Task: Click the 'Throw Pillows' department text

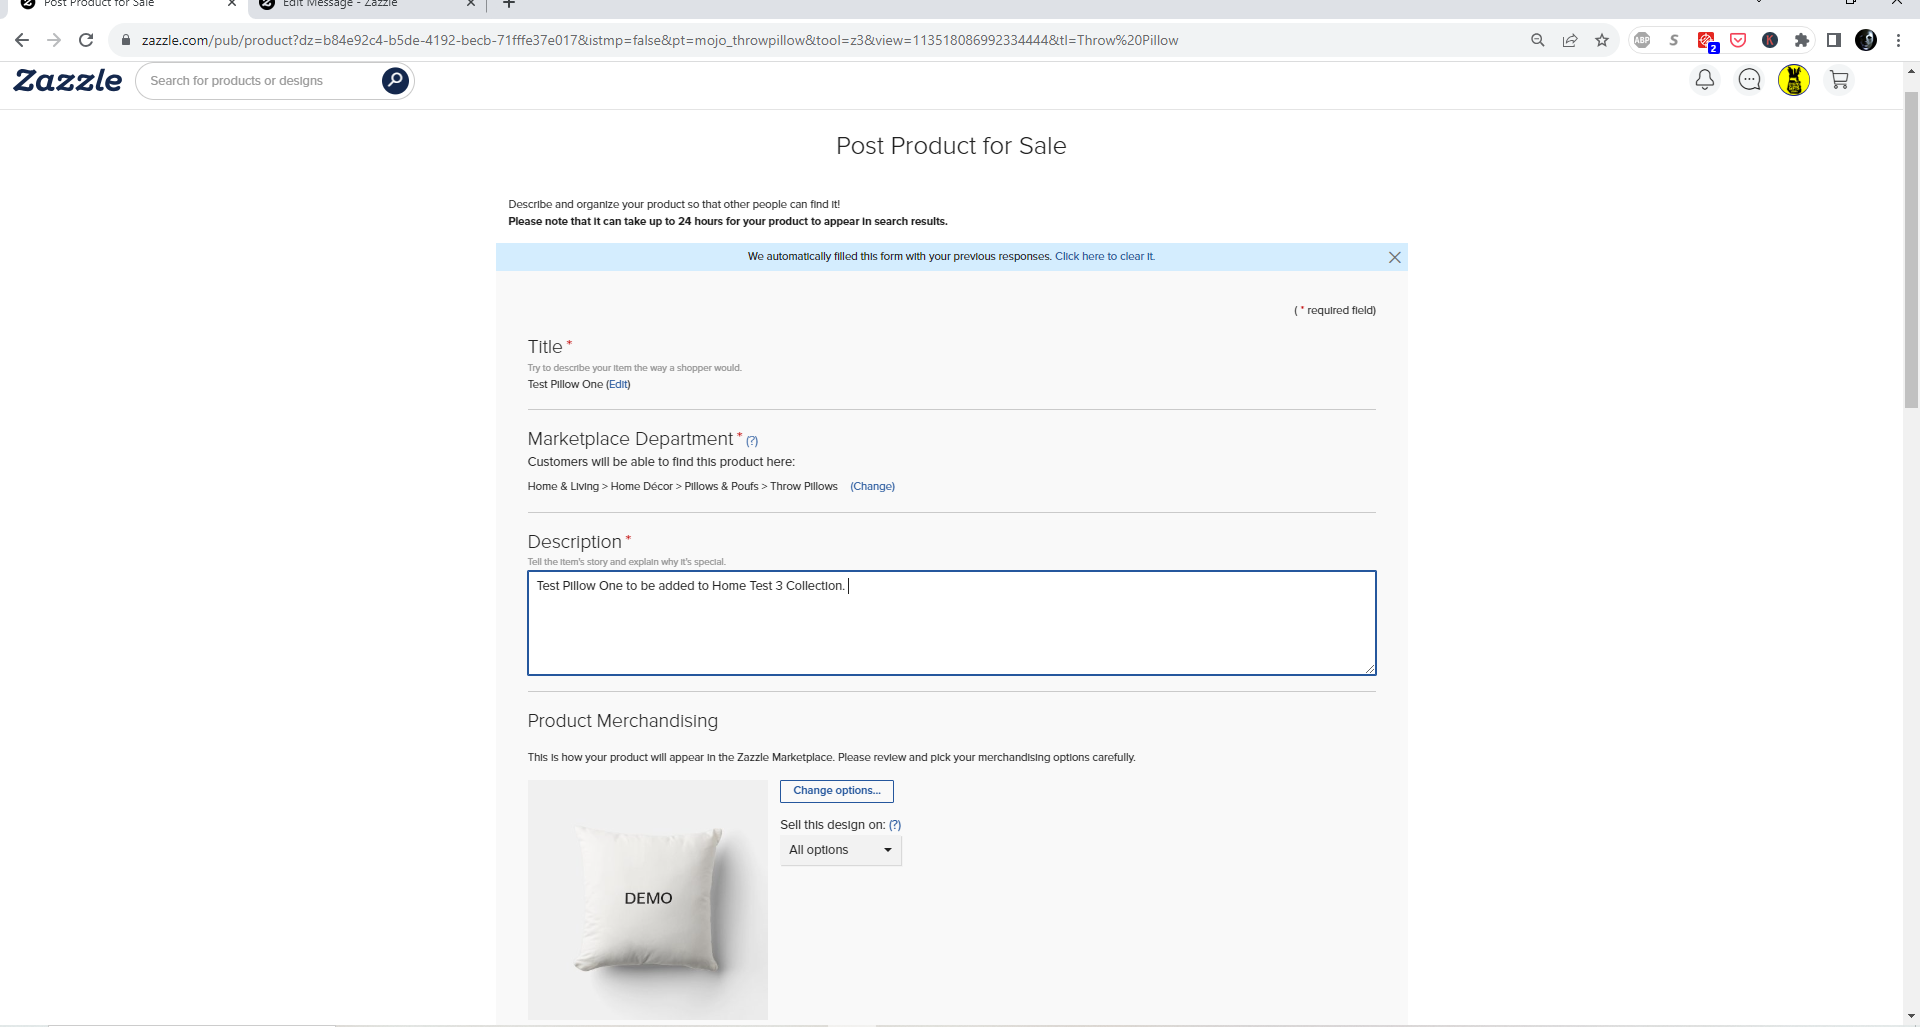Action: coord(804,487)
